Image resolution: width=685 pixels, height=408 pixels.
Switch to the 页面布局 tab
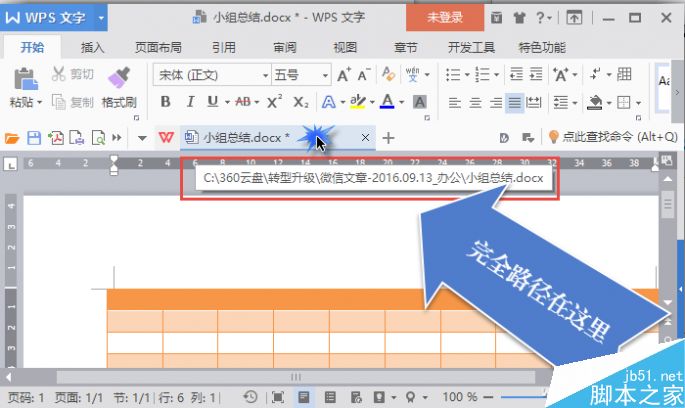pos(158,47)
